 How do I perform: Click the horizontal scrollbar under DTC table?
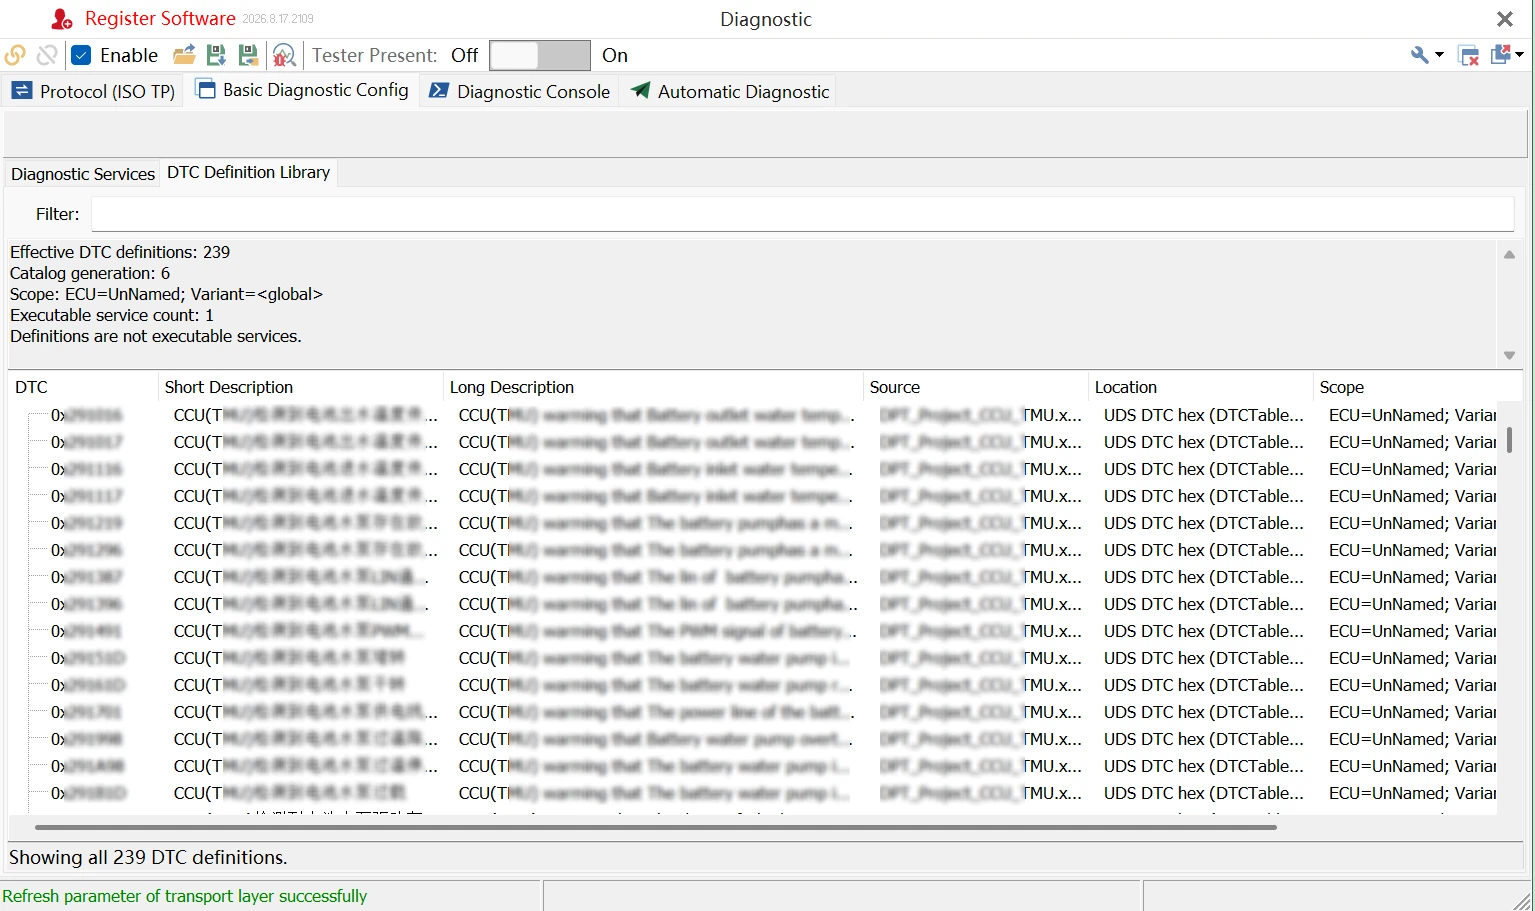tap(655, 827)
